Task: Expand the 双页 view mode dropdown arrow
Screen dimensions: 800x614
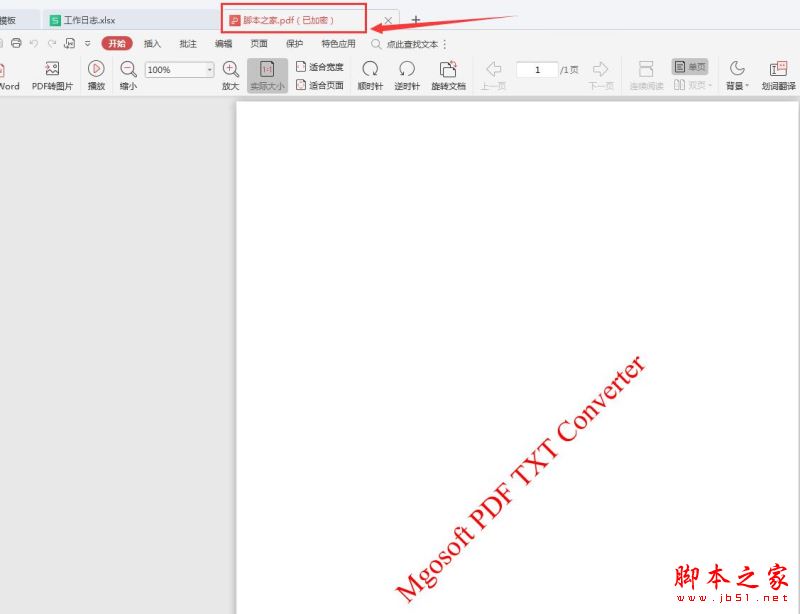Action: (710, 85)
